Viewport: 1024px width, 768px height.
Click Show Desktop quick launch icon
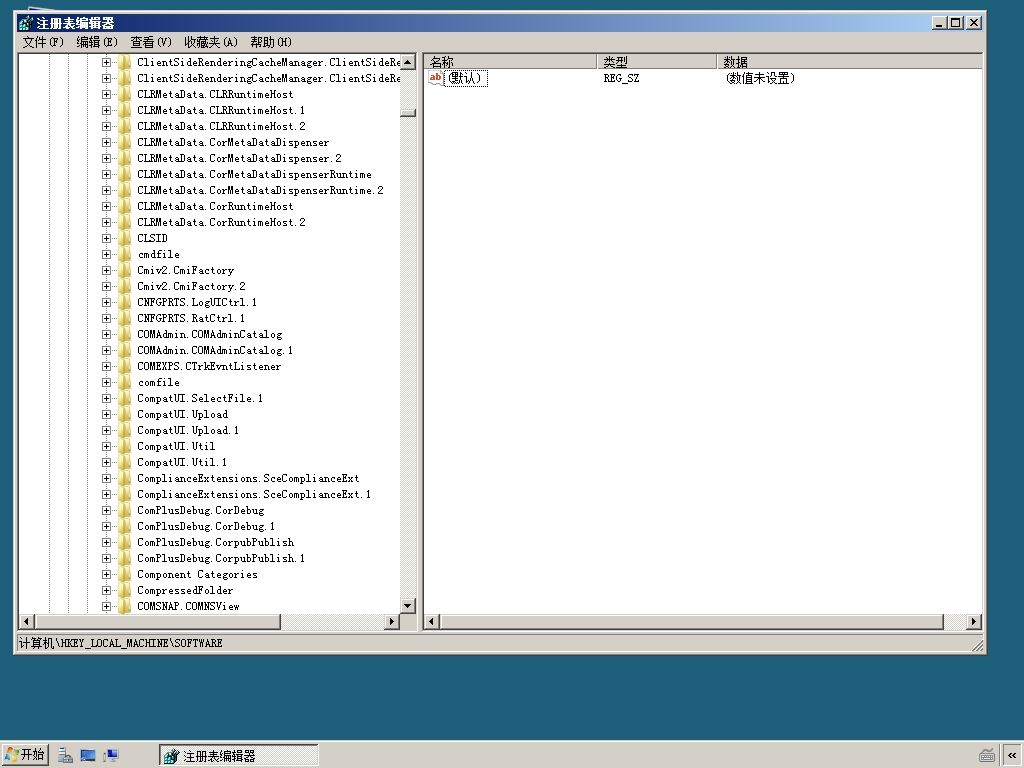88,756
